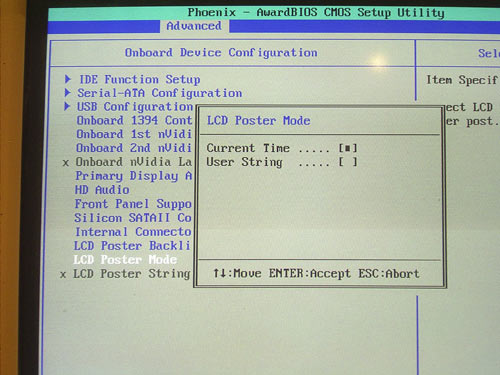Select Onboard 1st nVidia item
The height and width of the screenshot is (375, 500).
(x=134, y=134)
